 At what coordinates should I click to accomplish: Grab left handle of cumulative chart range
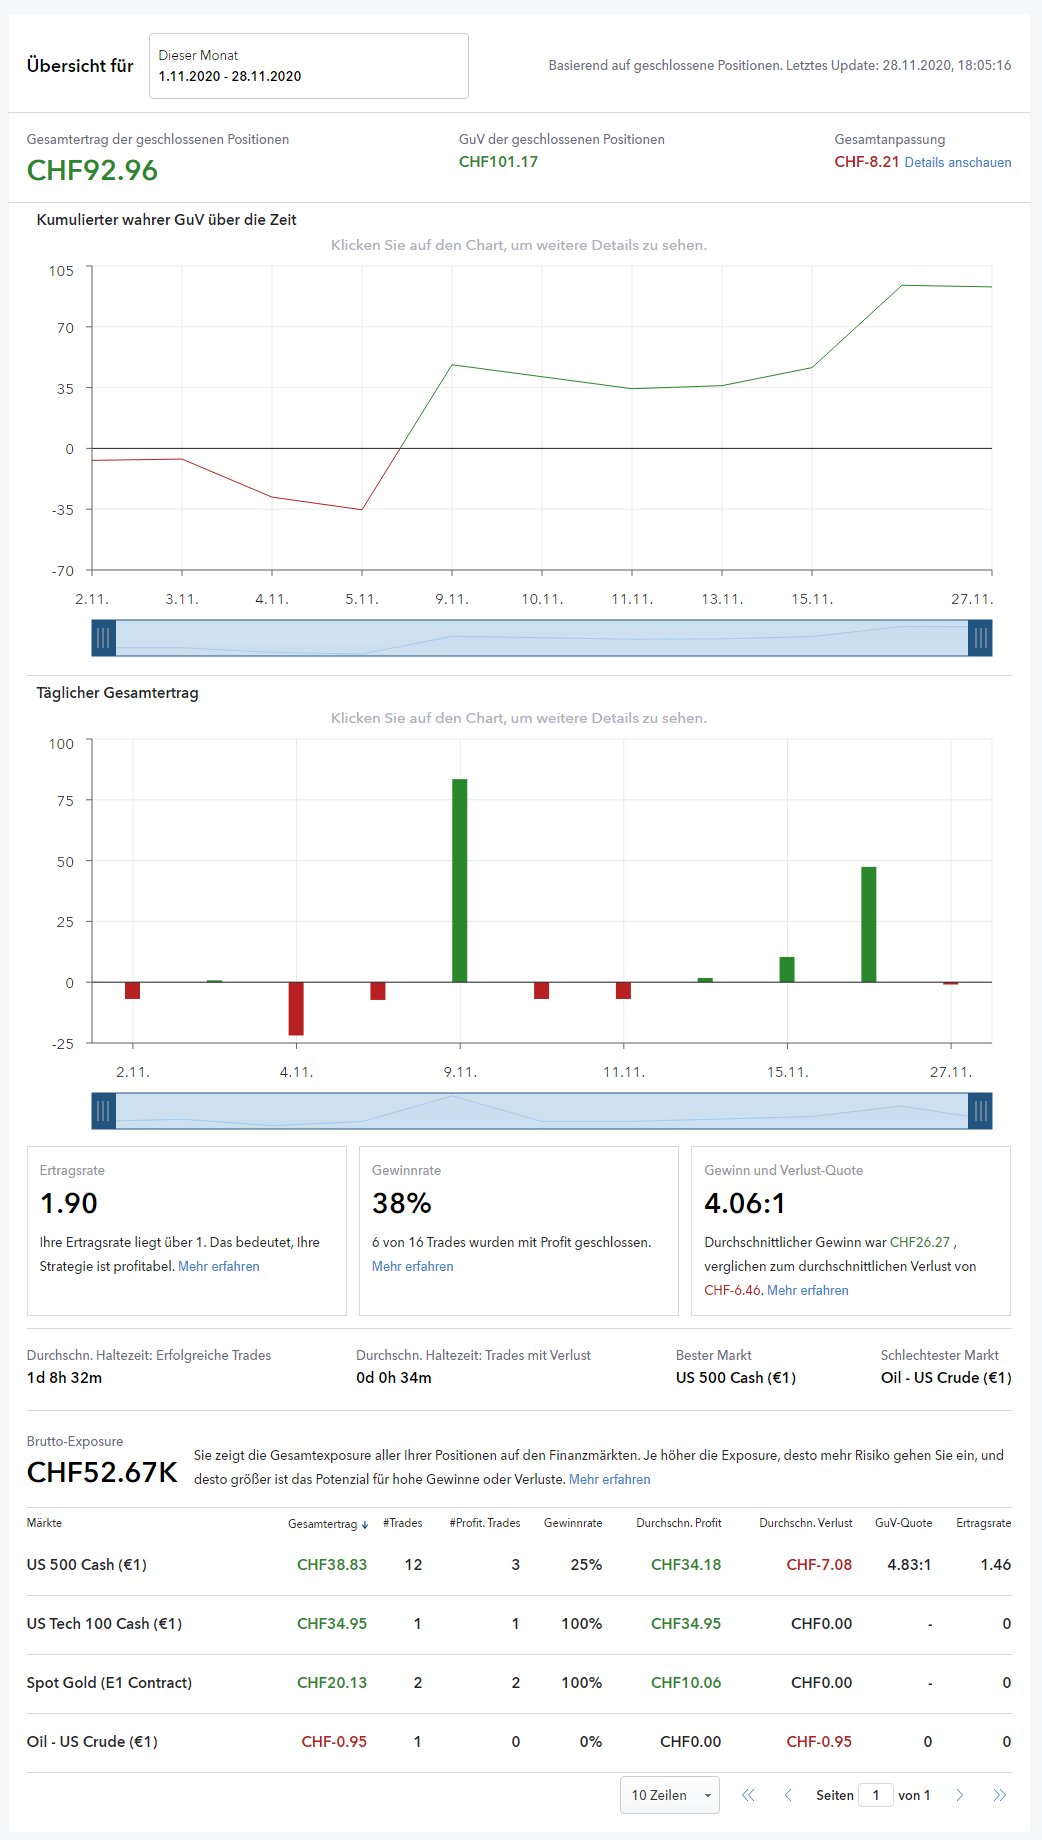point(103,638)
